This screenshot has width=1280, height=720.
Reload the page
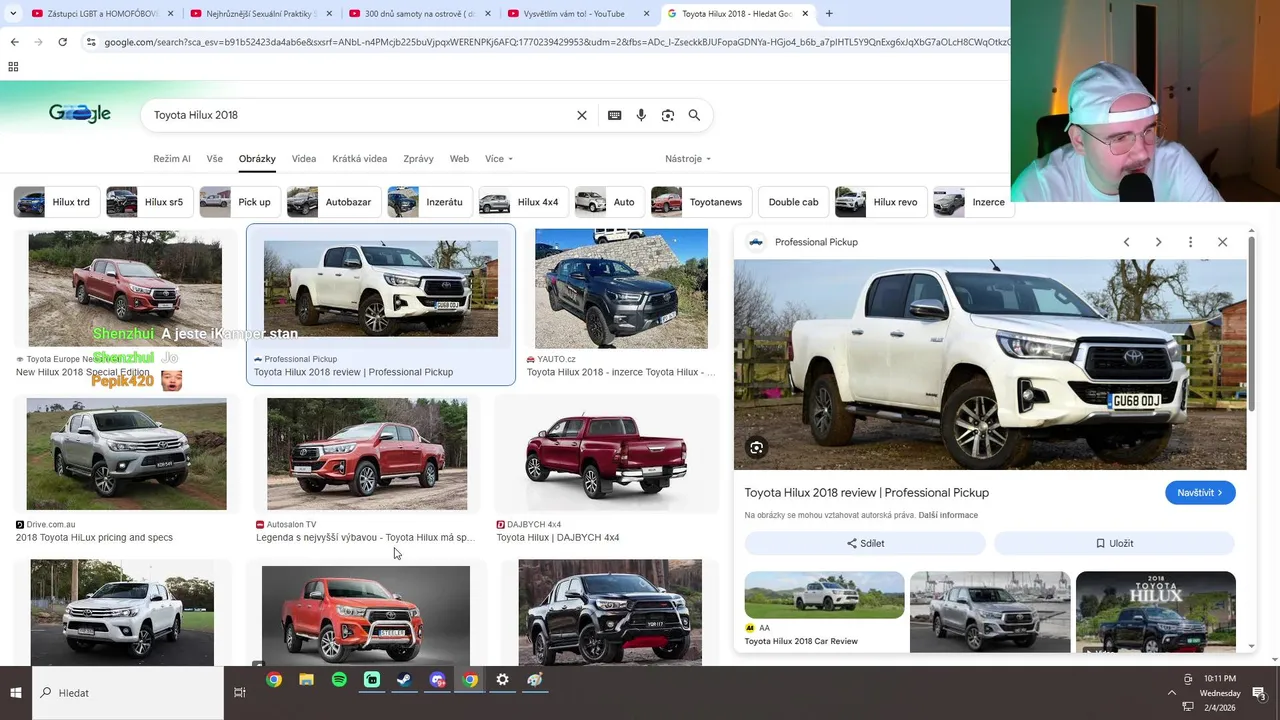pos(62,42)
